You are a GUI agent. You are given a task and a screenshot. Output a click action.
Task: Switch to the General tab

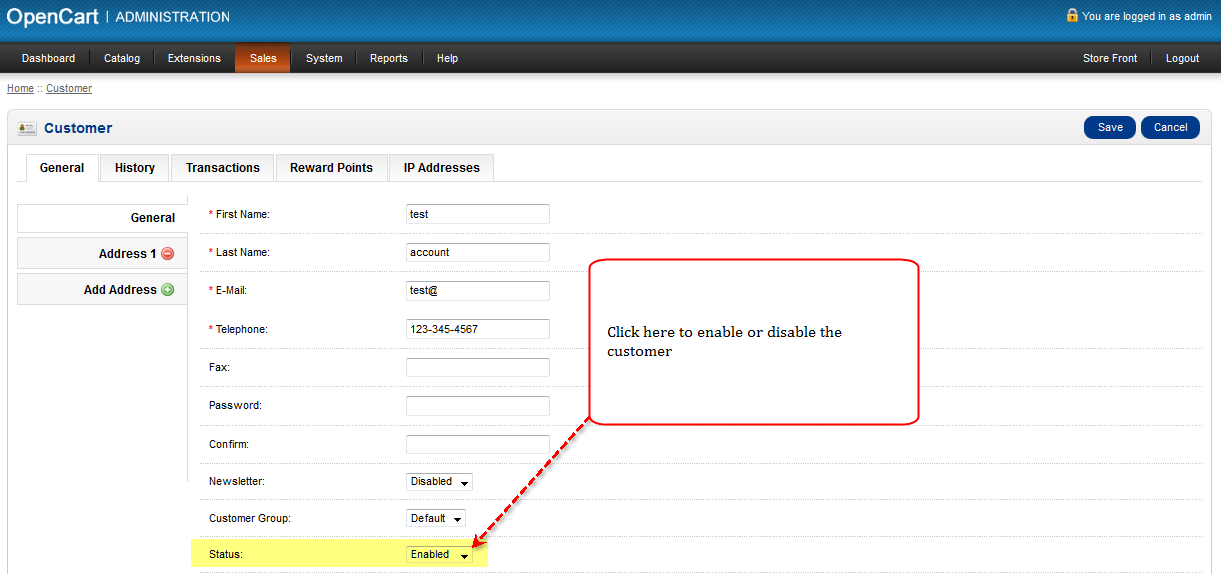pos(62,168)
